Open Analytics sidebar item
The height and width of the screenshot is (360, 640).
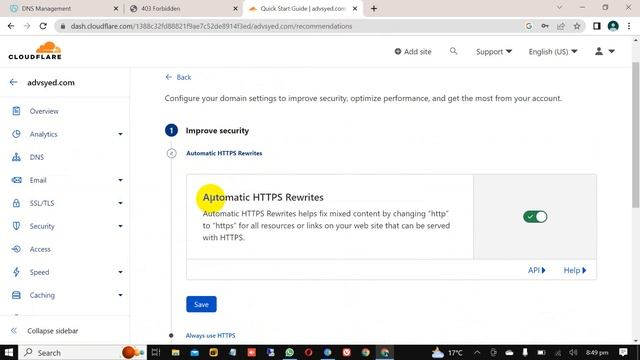point(43,134)
